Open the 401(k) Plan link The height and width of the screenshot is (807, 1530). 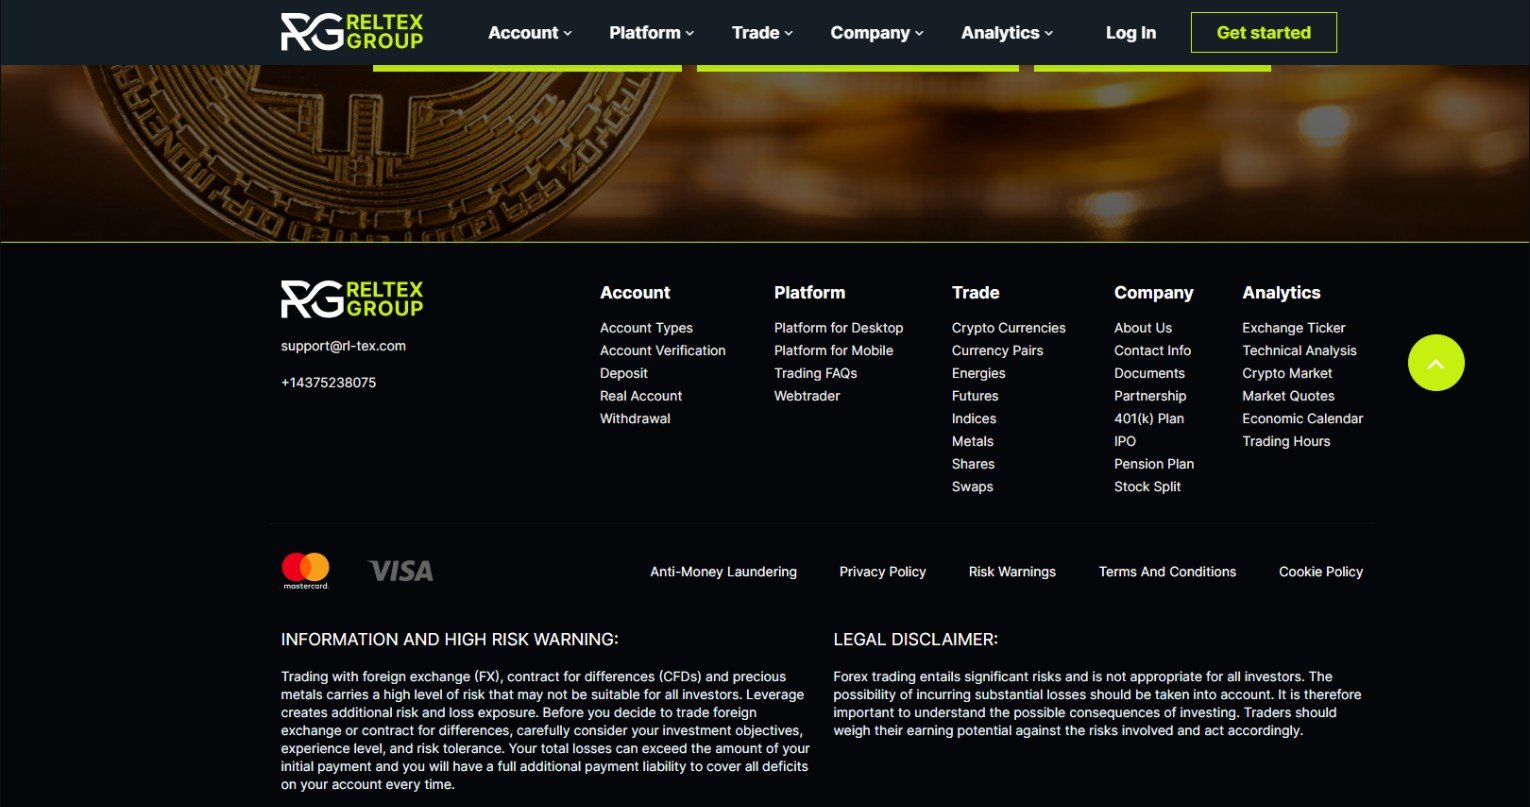pos(1149,419)
